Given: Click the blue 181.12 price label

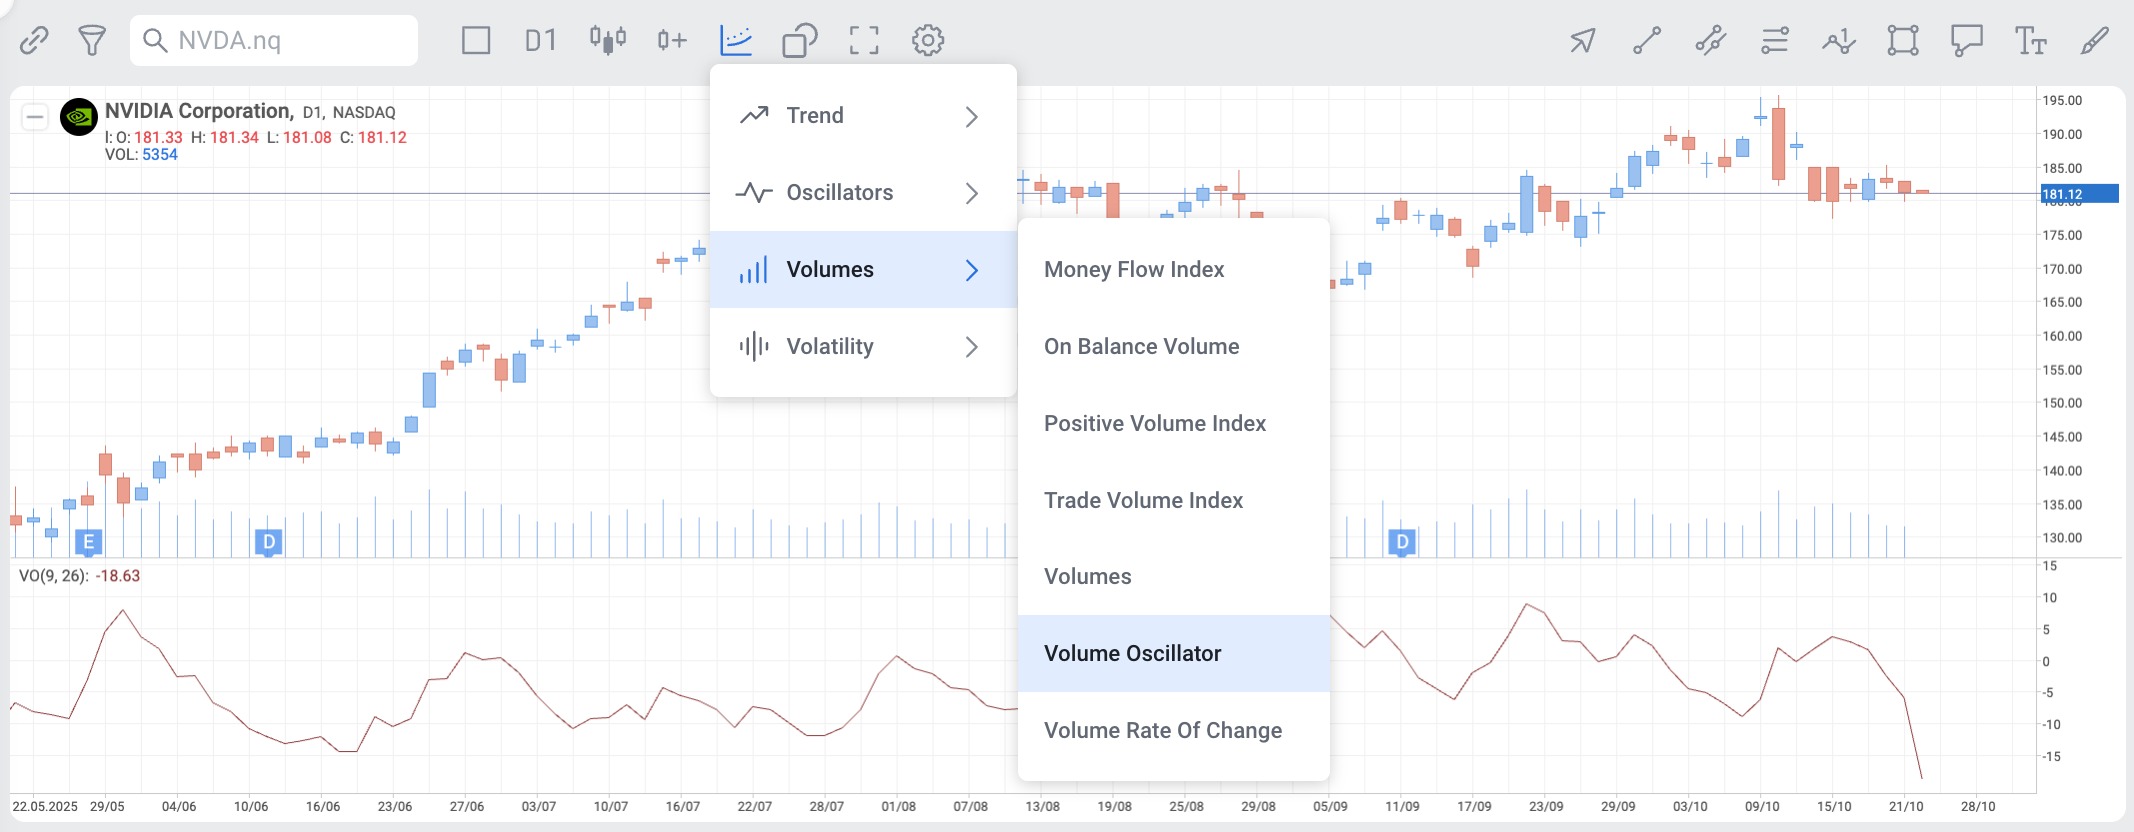Looking at the screenshot, I should [x=2078, y=194].
